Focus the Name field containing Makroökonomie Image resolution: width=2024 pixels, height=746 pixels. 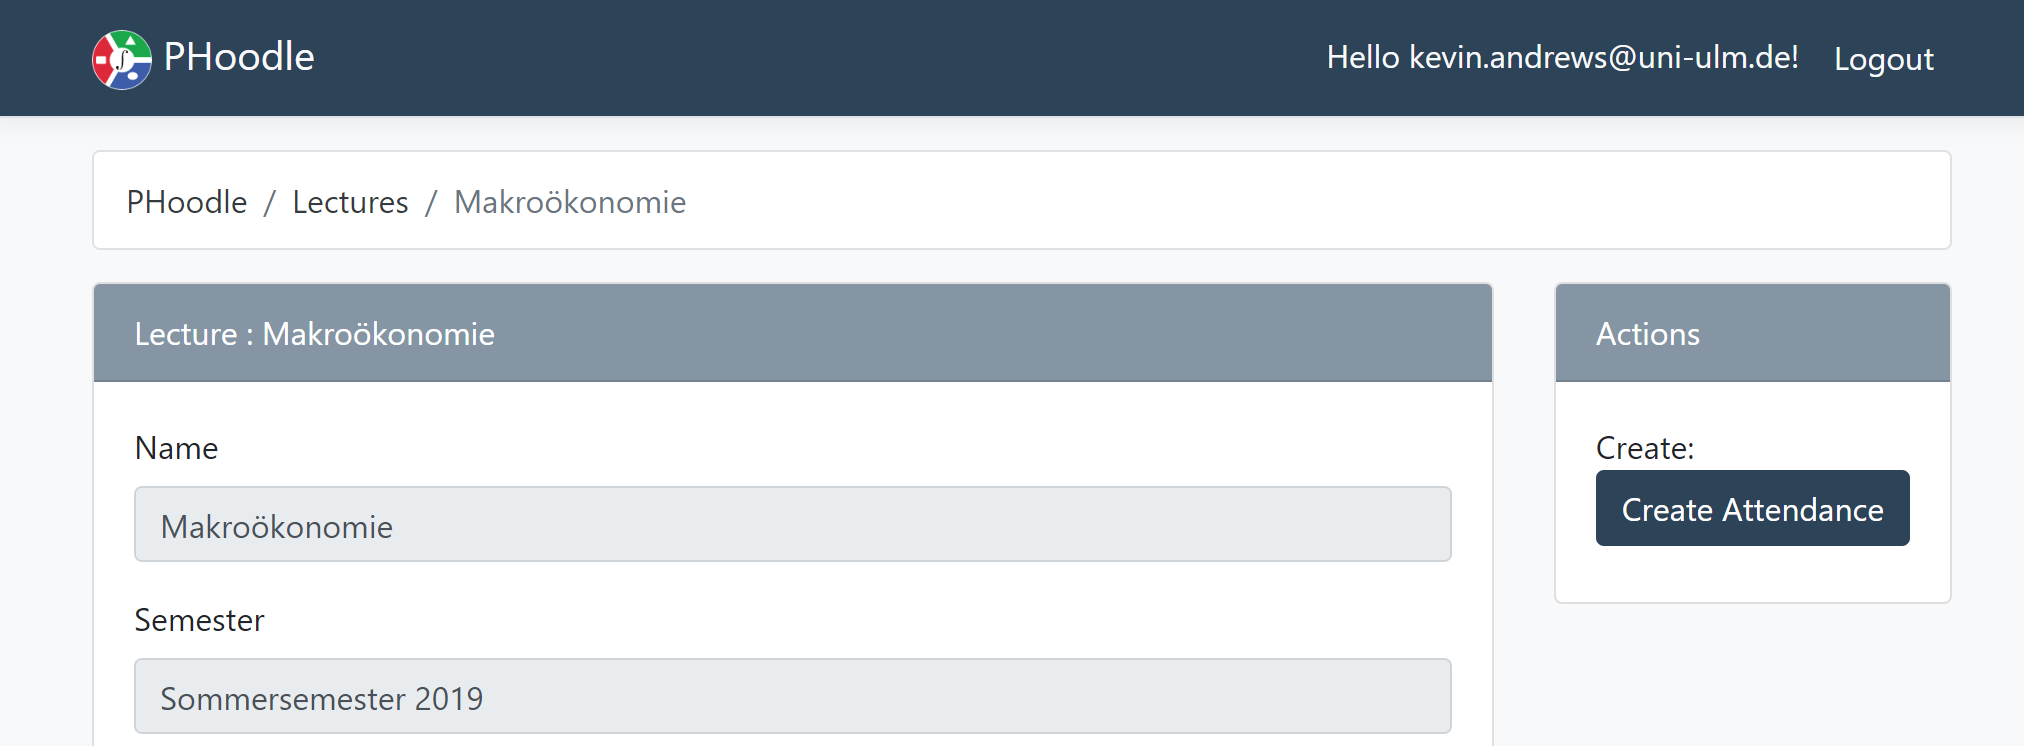(792, 525)
